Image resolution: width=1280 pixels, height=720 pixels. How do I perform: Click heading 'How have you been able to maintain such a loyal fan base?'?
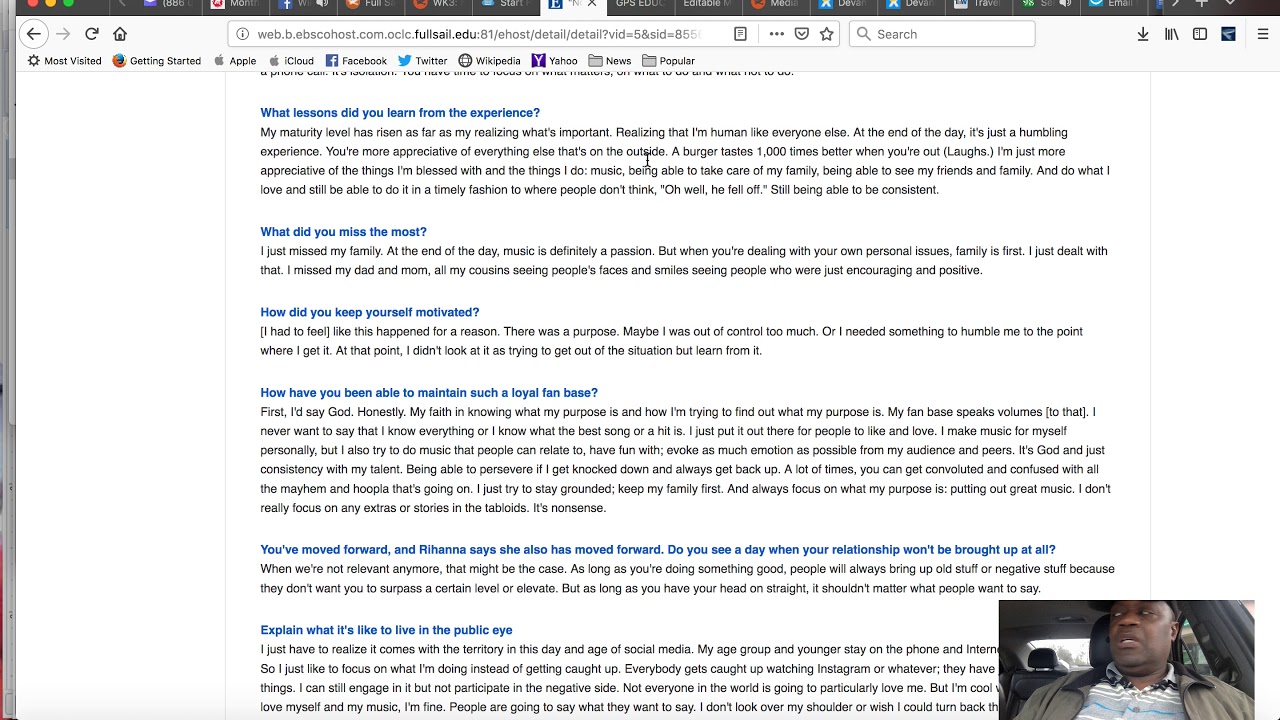[429, 393]
